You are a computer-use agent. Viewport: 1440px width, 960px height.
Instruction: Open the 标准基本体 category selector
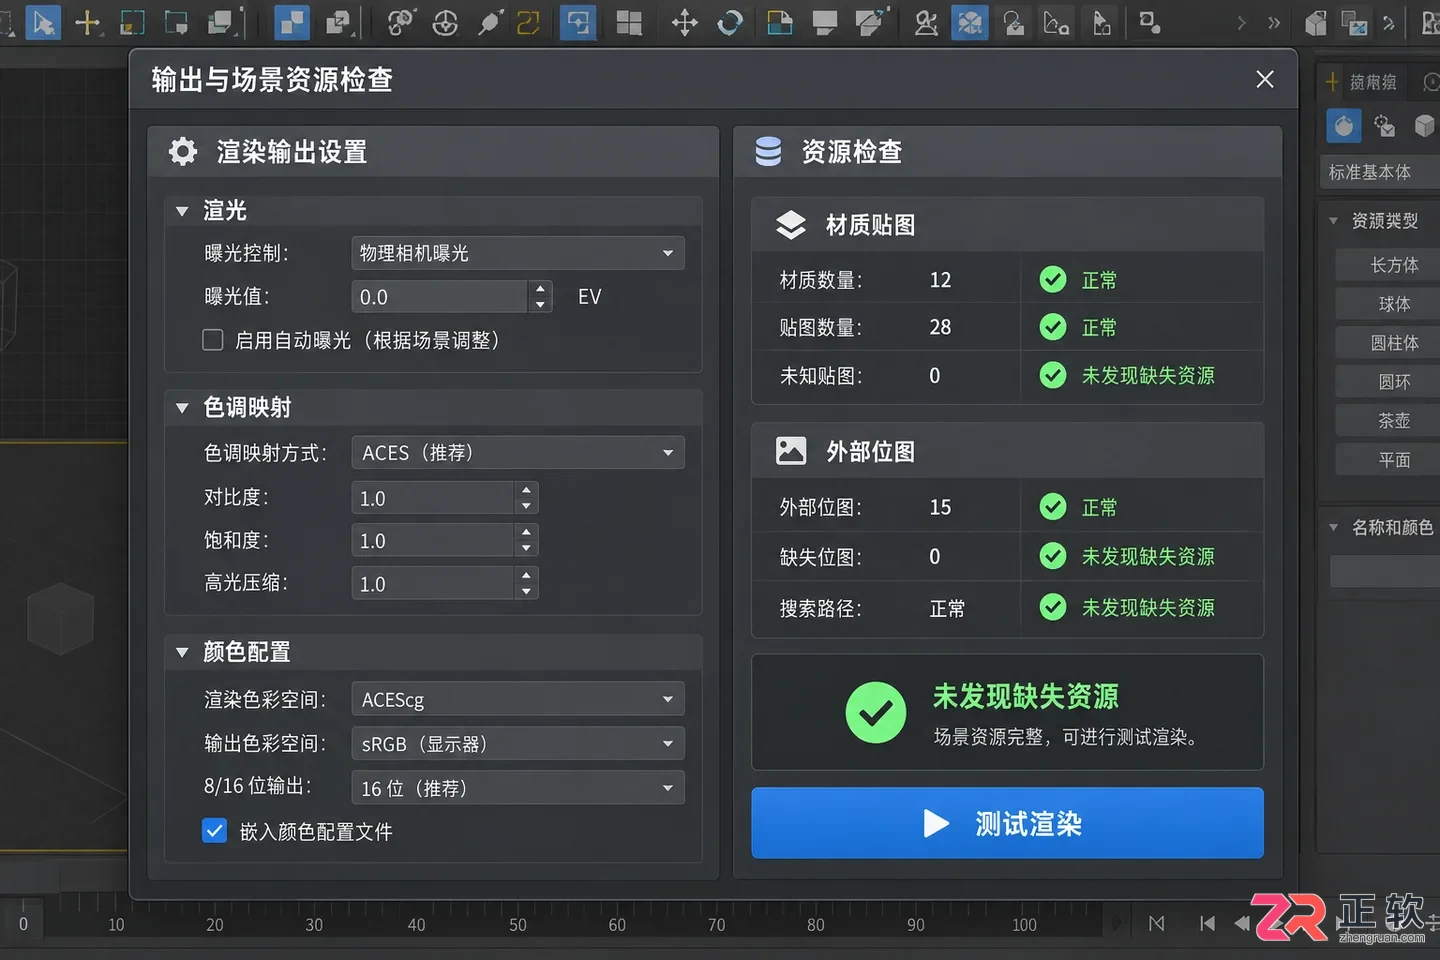(1380, 172)
